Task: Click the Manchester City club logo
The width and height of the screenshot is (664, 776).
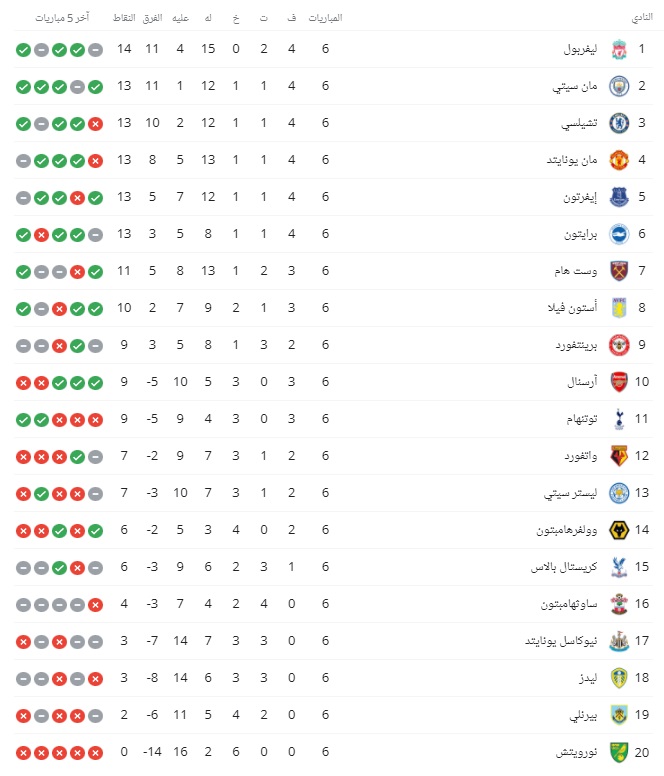Action: [619, 86]
